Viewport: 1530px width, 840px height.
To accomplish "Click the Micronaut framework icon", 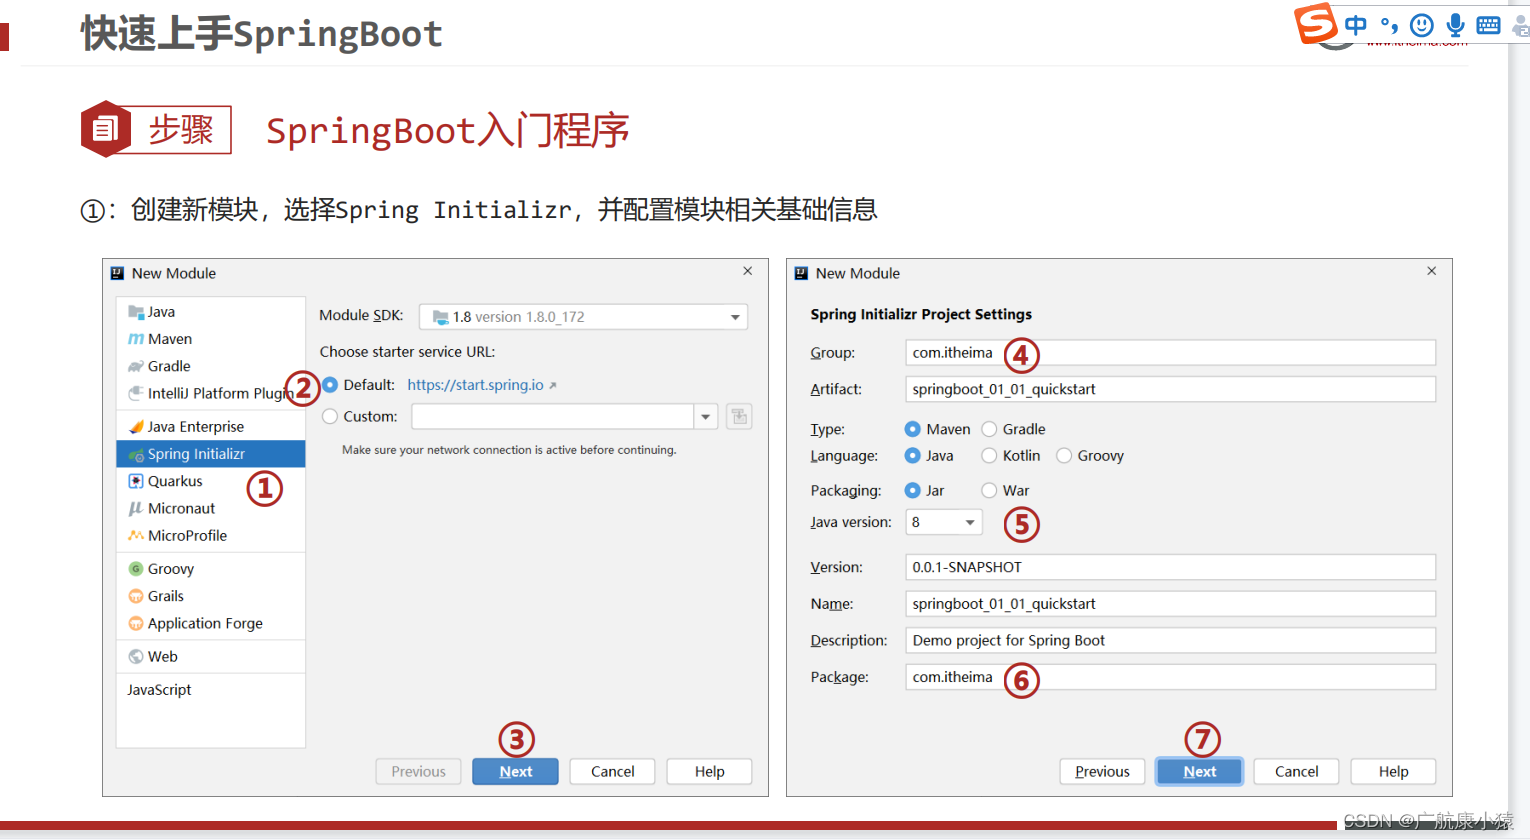I will pos(135,508).
